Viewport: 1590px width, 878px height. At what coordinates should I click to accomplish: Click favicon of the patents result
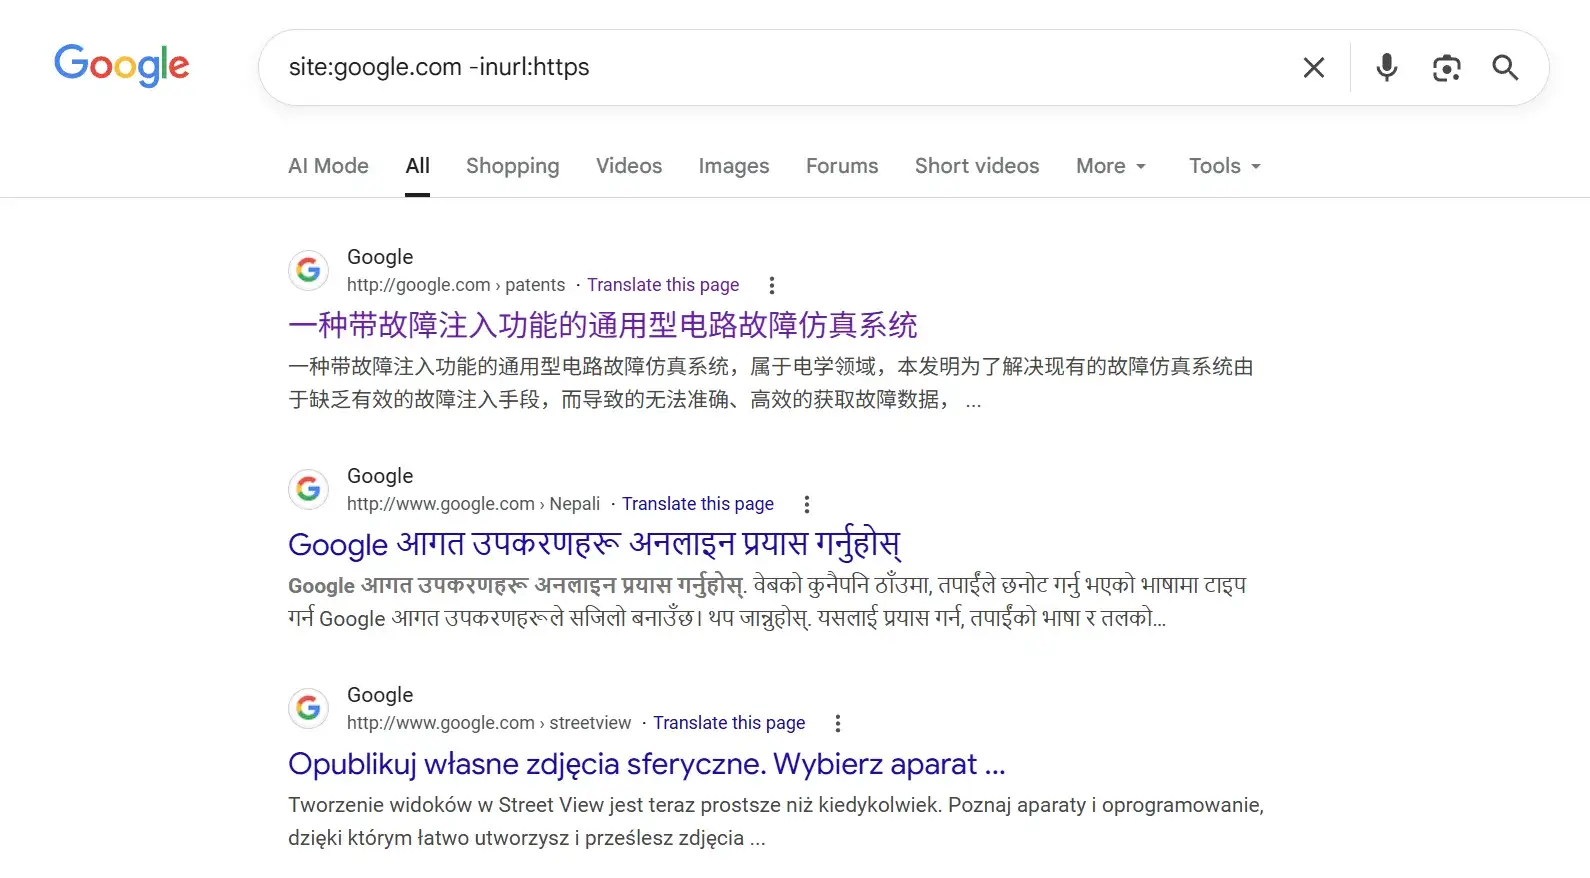308,270
